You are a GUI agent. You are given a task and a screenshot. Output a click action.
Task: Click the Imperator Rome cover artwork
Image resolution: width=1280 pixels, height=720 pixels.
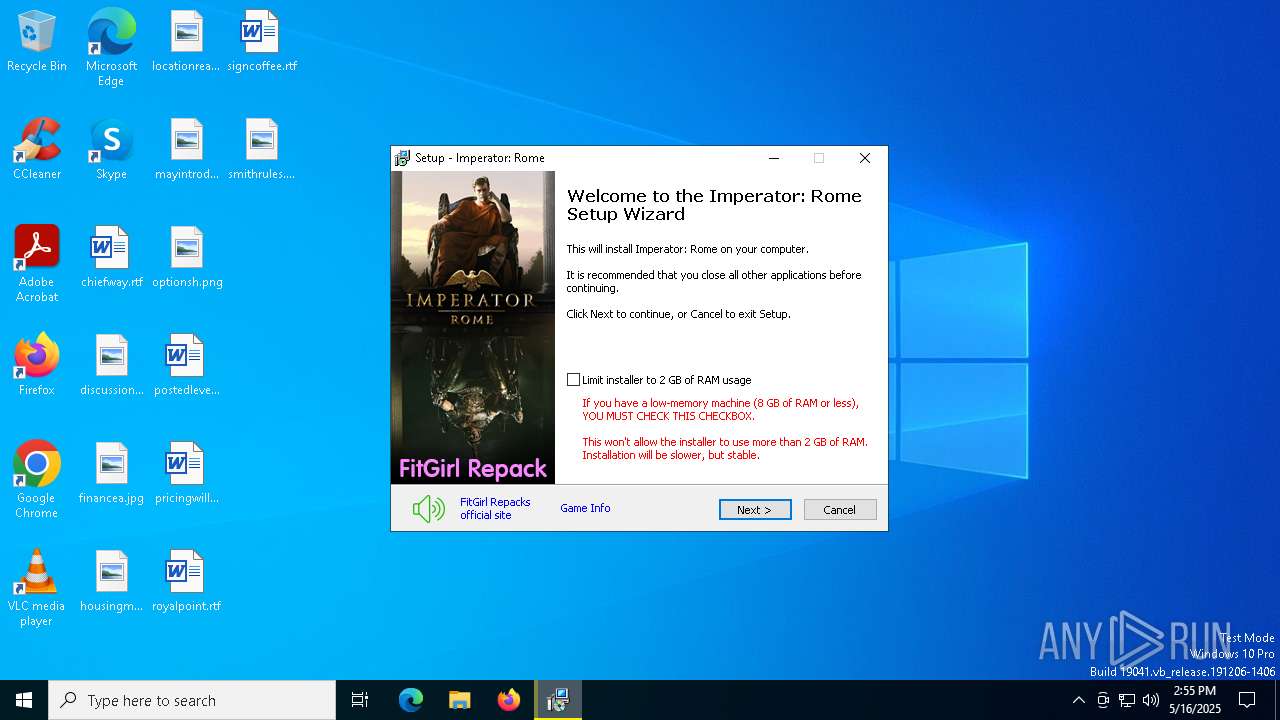click(x=473, y=327)
